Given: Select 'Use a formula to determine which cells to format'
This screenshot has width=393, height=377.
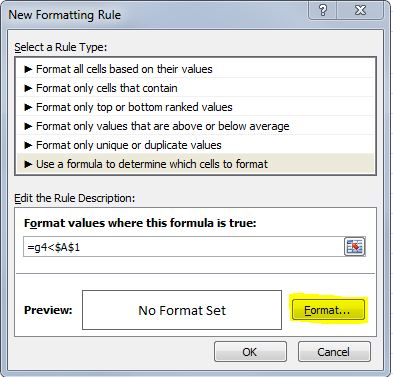Looking at the screenshot, I should click(x=196, y=164).
